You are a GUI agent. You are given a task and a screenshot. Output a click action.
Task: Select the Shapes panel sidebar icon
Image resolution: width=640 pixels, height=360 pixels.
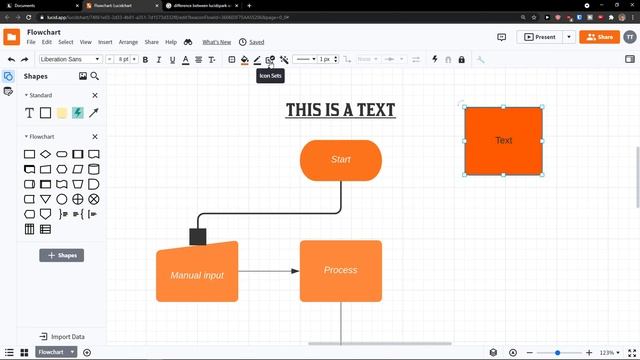point(8,76)
